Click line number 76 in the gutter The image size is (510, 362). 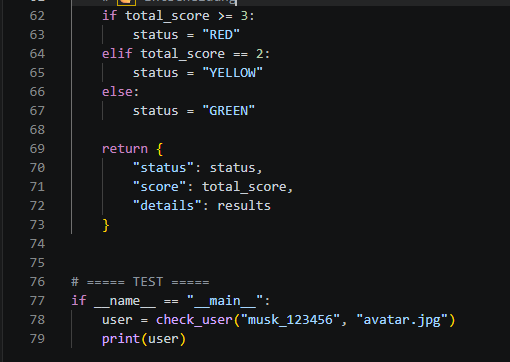tap(37, 282)
